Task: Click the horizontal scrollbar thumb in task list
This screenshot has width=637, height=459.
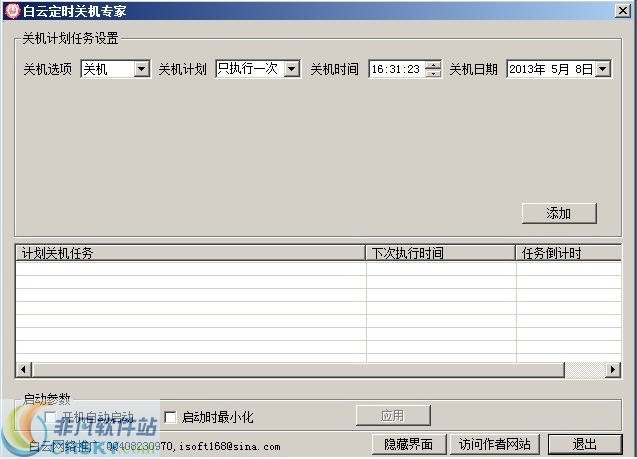Action: [x=298, y=370]
